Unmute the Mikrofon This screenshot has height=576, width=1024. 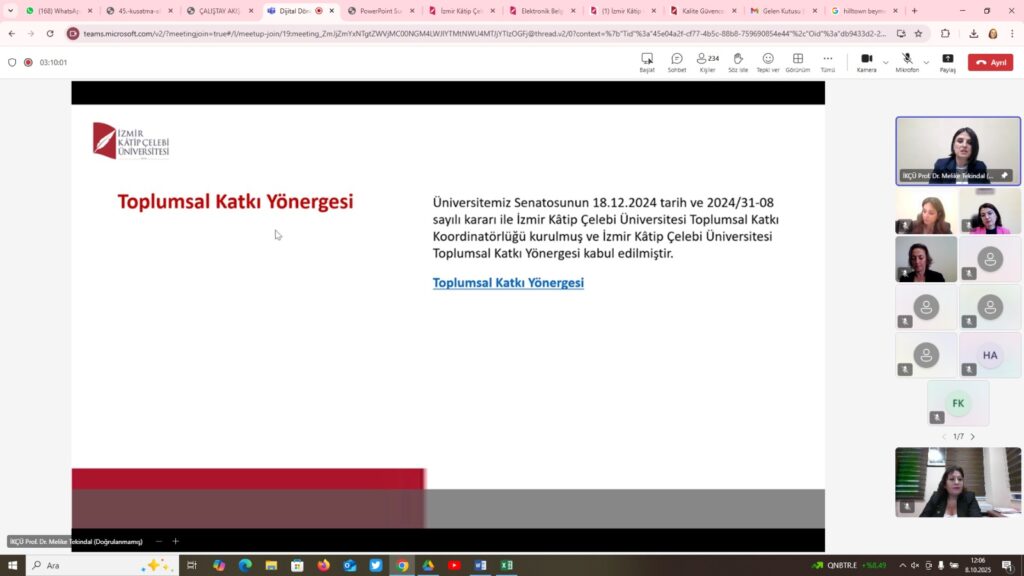[x=906, y=62]
